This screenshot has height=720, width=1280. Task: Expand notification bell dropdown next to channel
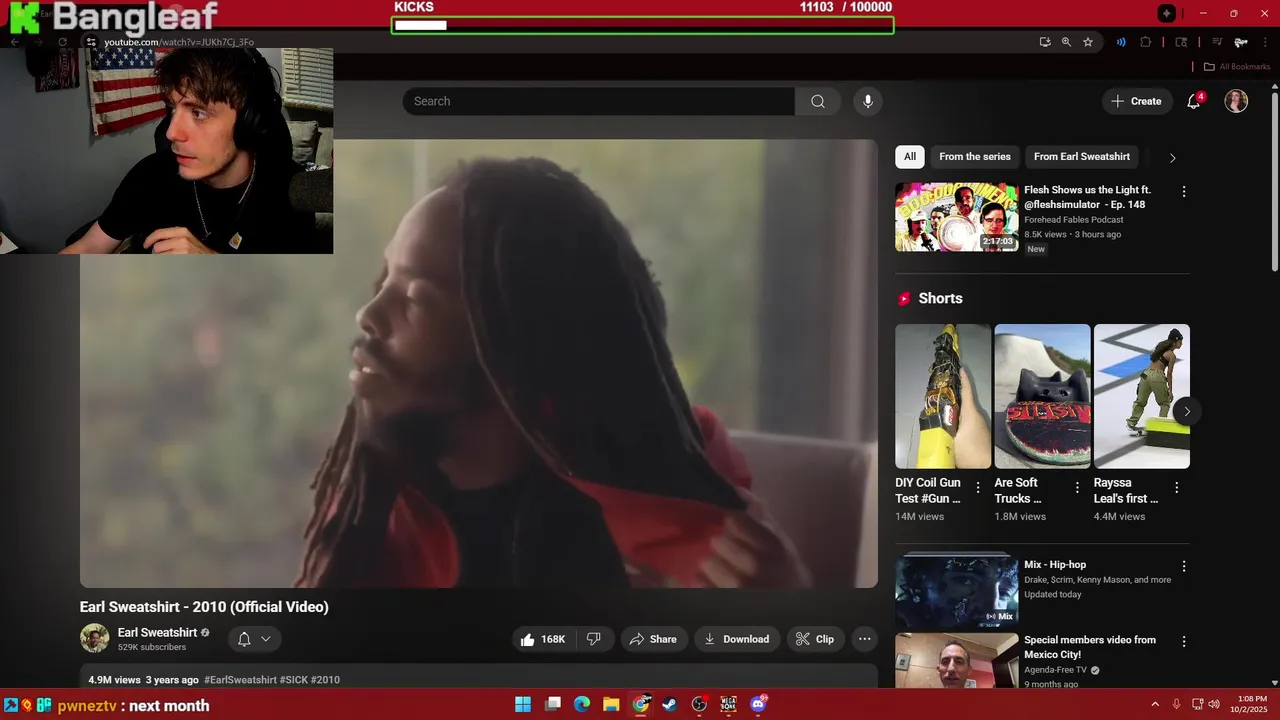(254, 639)
